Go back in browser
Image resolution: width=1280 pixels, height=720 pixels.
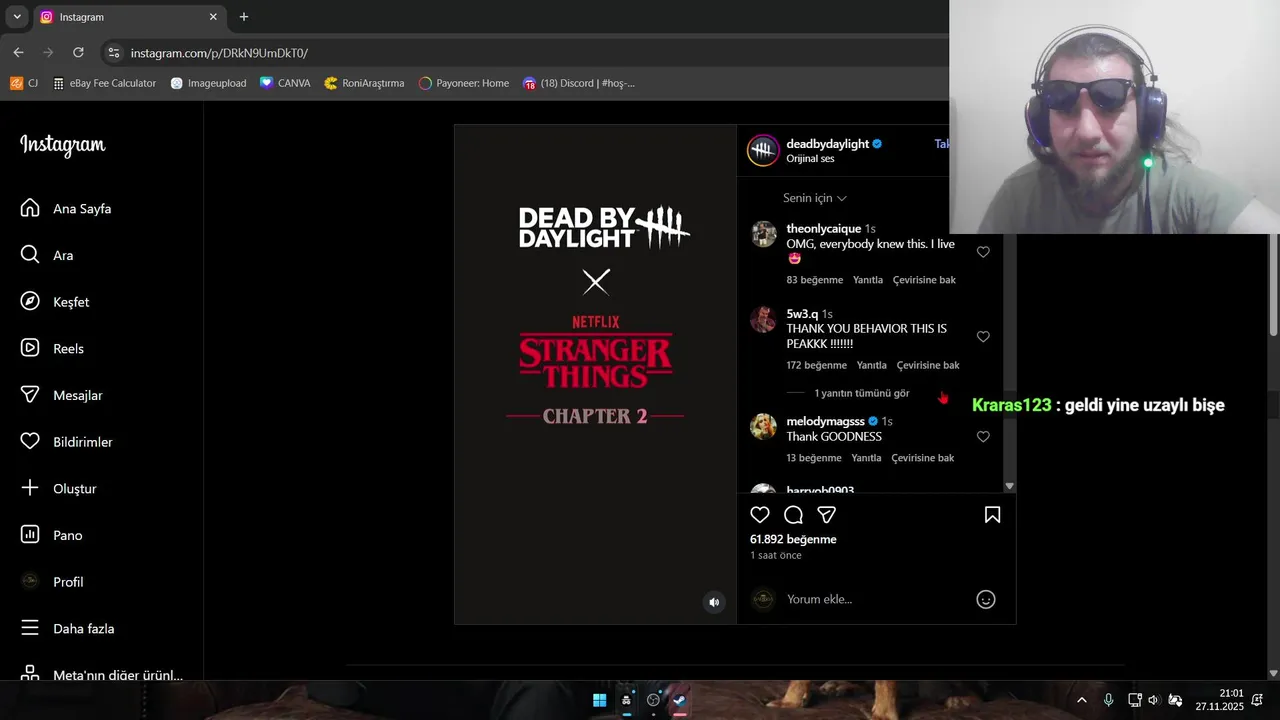(18, 52)
